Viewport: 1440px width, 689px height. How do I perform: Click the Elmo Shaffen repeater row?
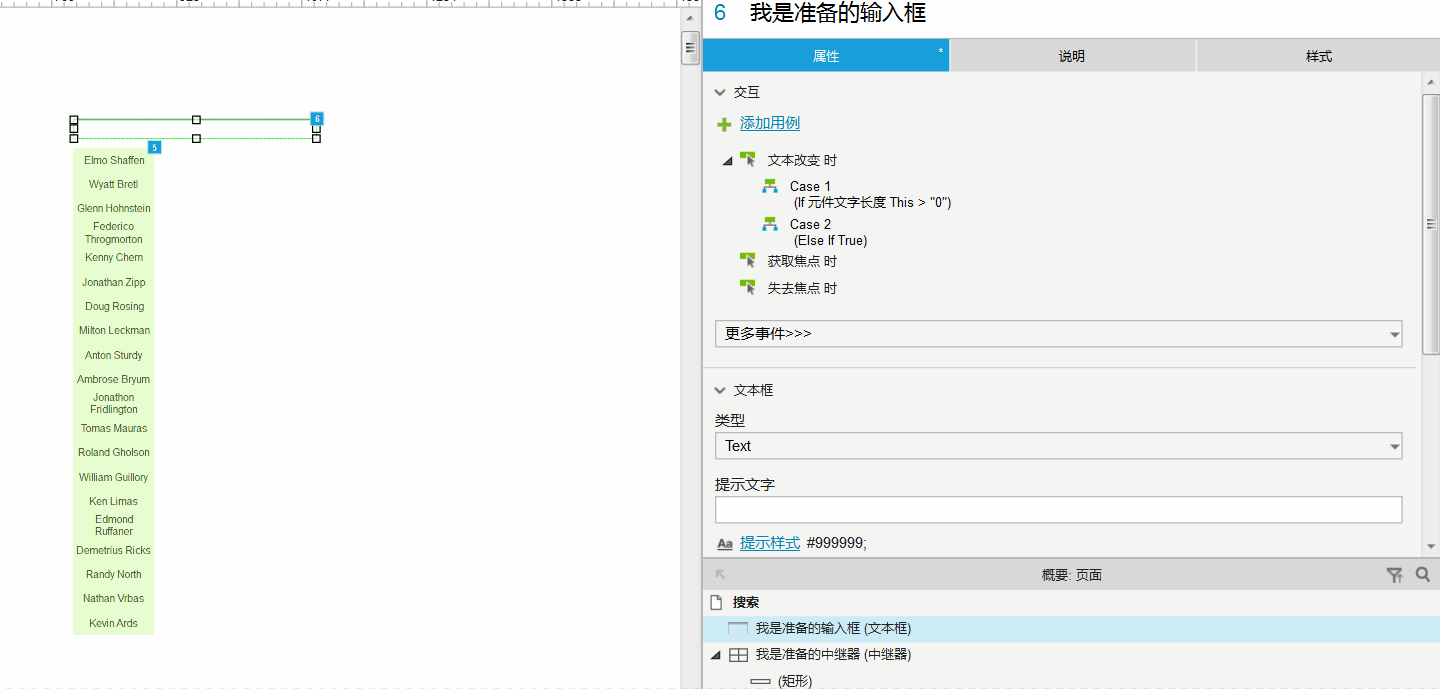click(x=114, y=160)
